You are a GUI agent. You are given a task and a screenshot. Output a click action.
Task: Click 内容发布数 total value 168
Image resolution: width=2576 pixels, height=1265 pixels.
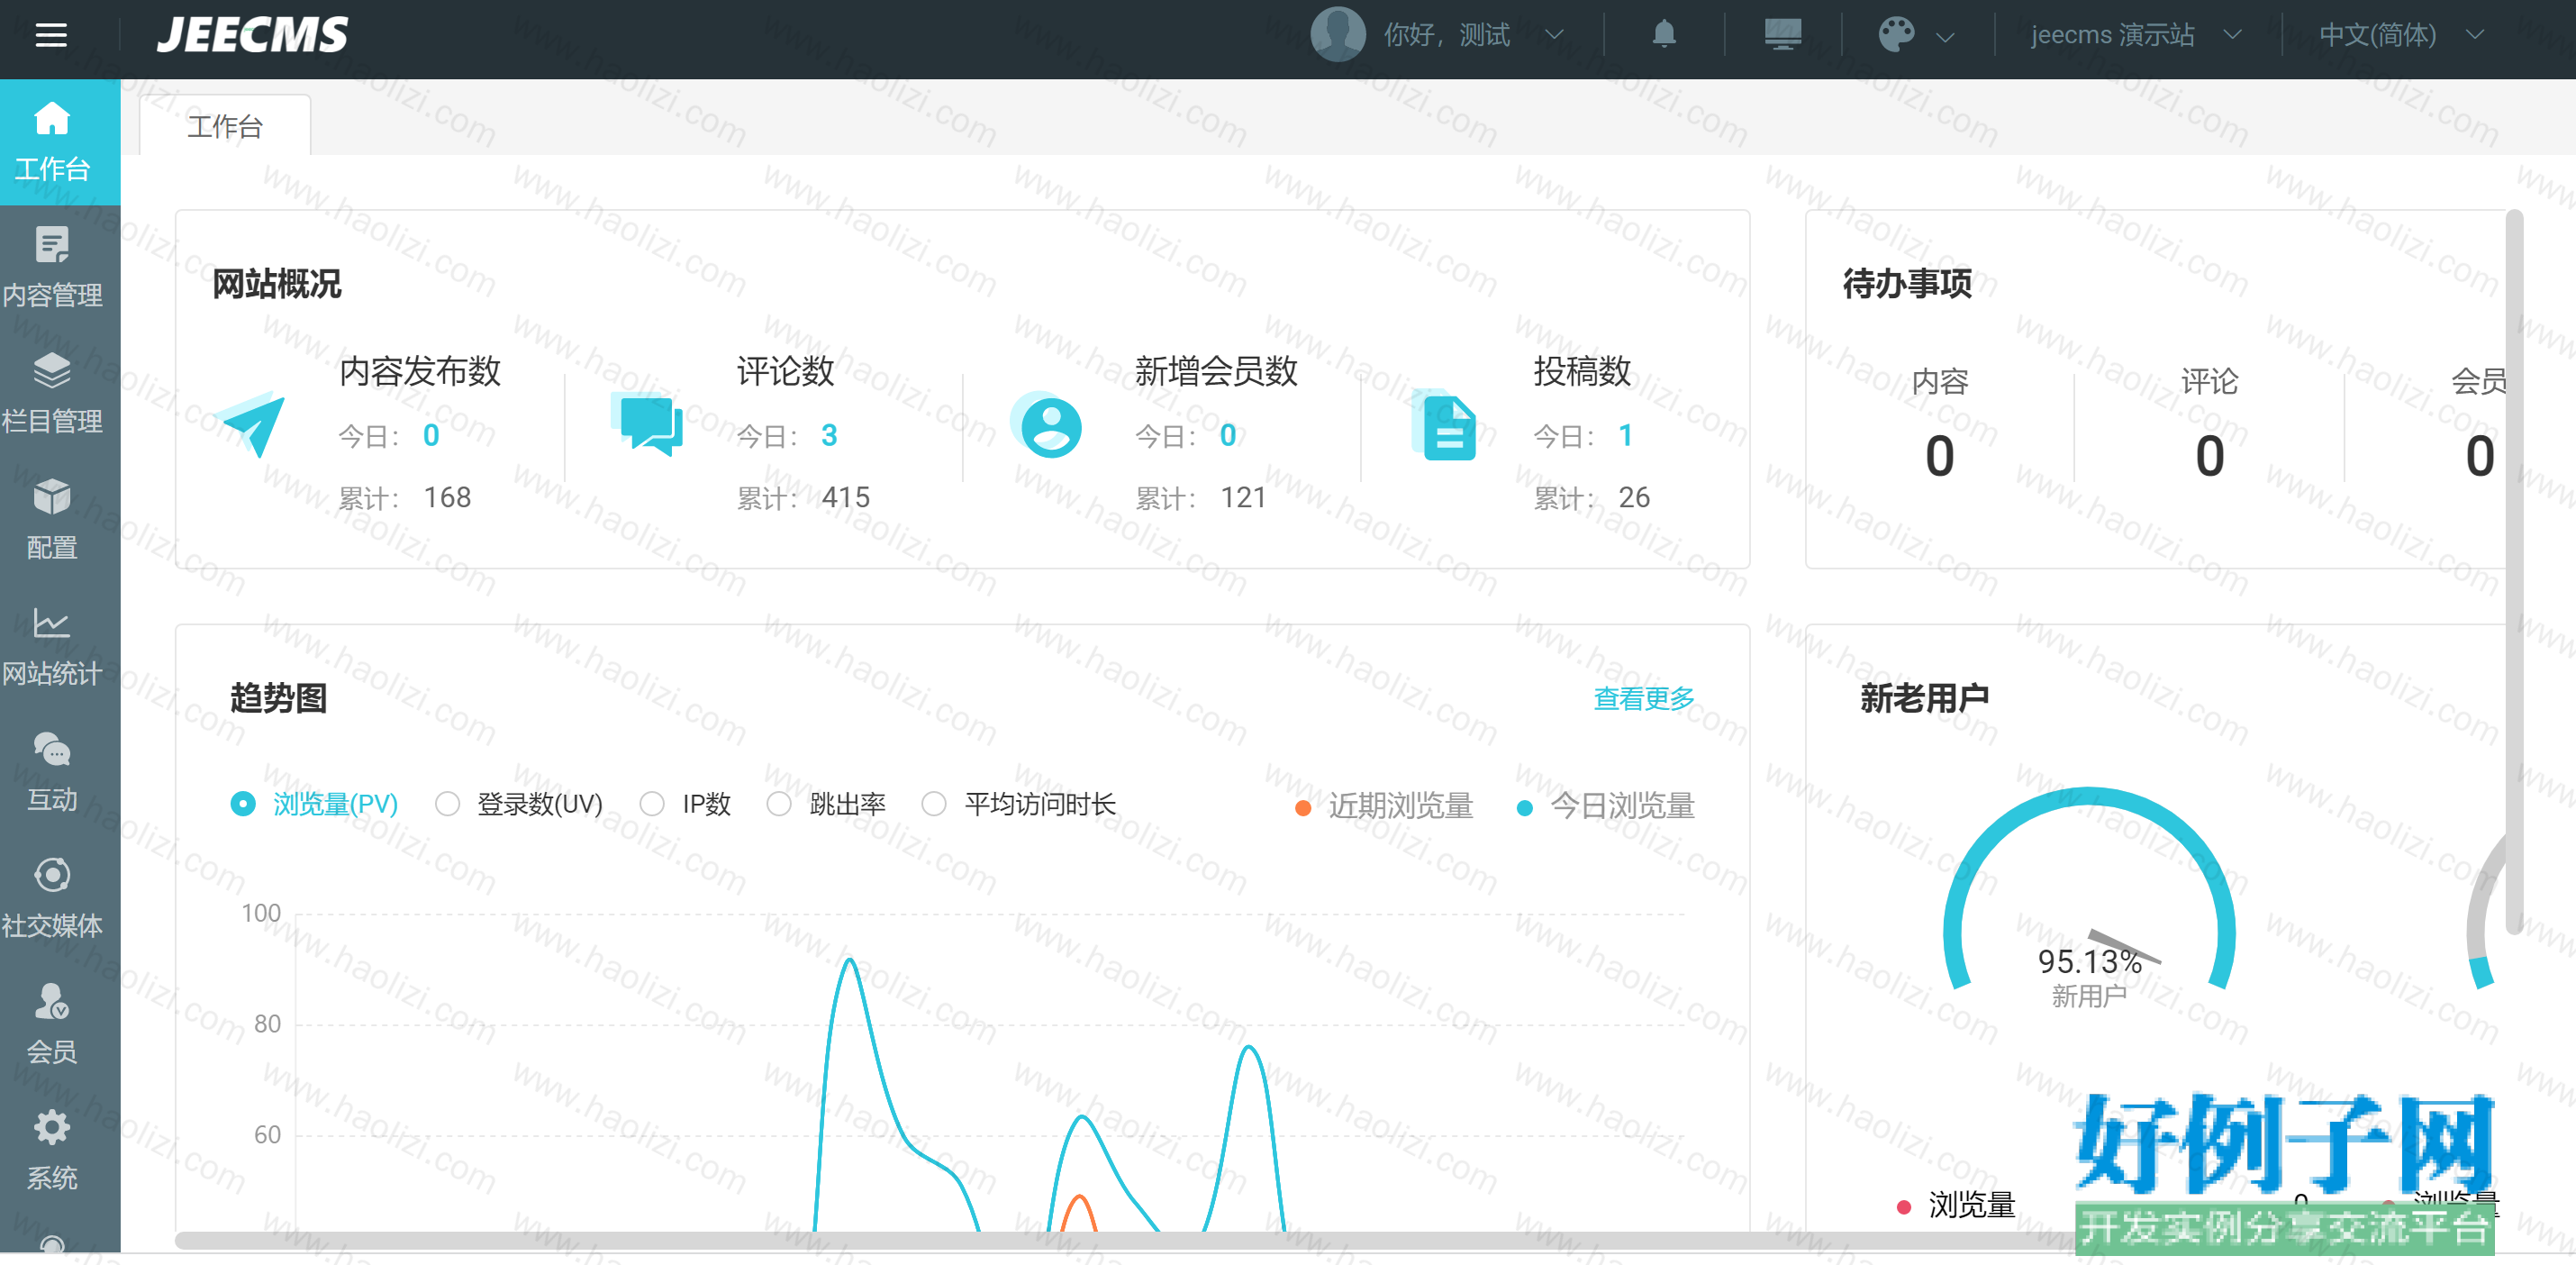[x=447, y=497]
